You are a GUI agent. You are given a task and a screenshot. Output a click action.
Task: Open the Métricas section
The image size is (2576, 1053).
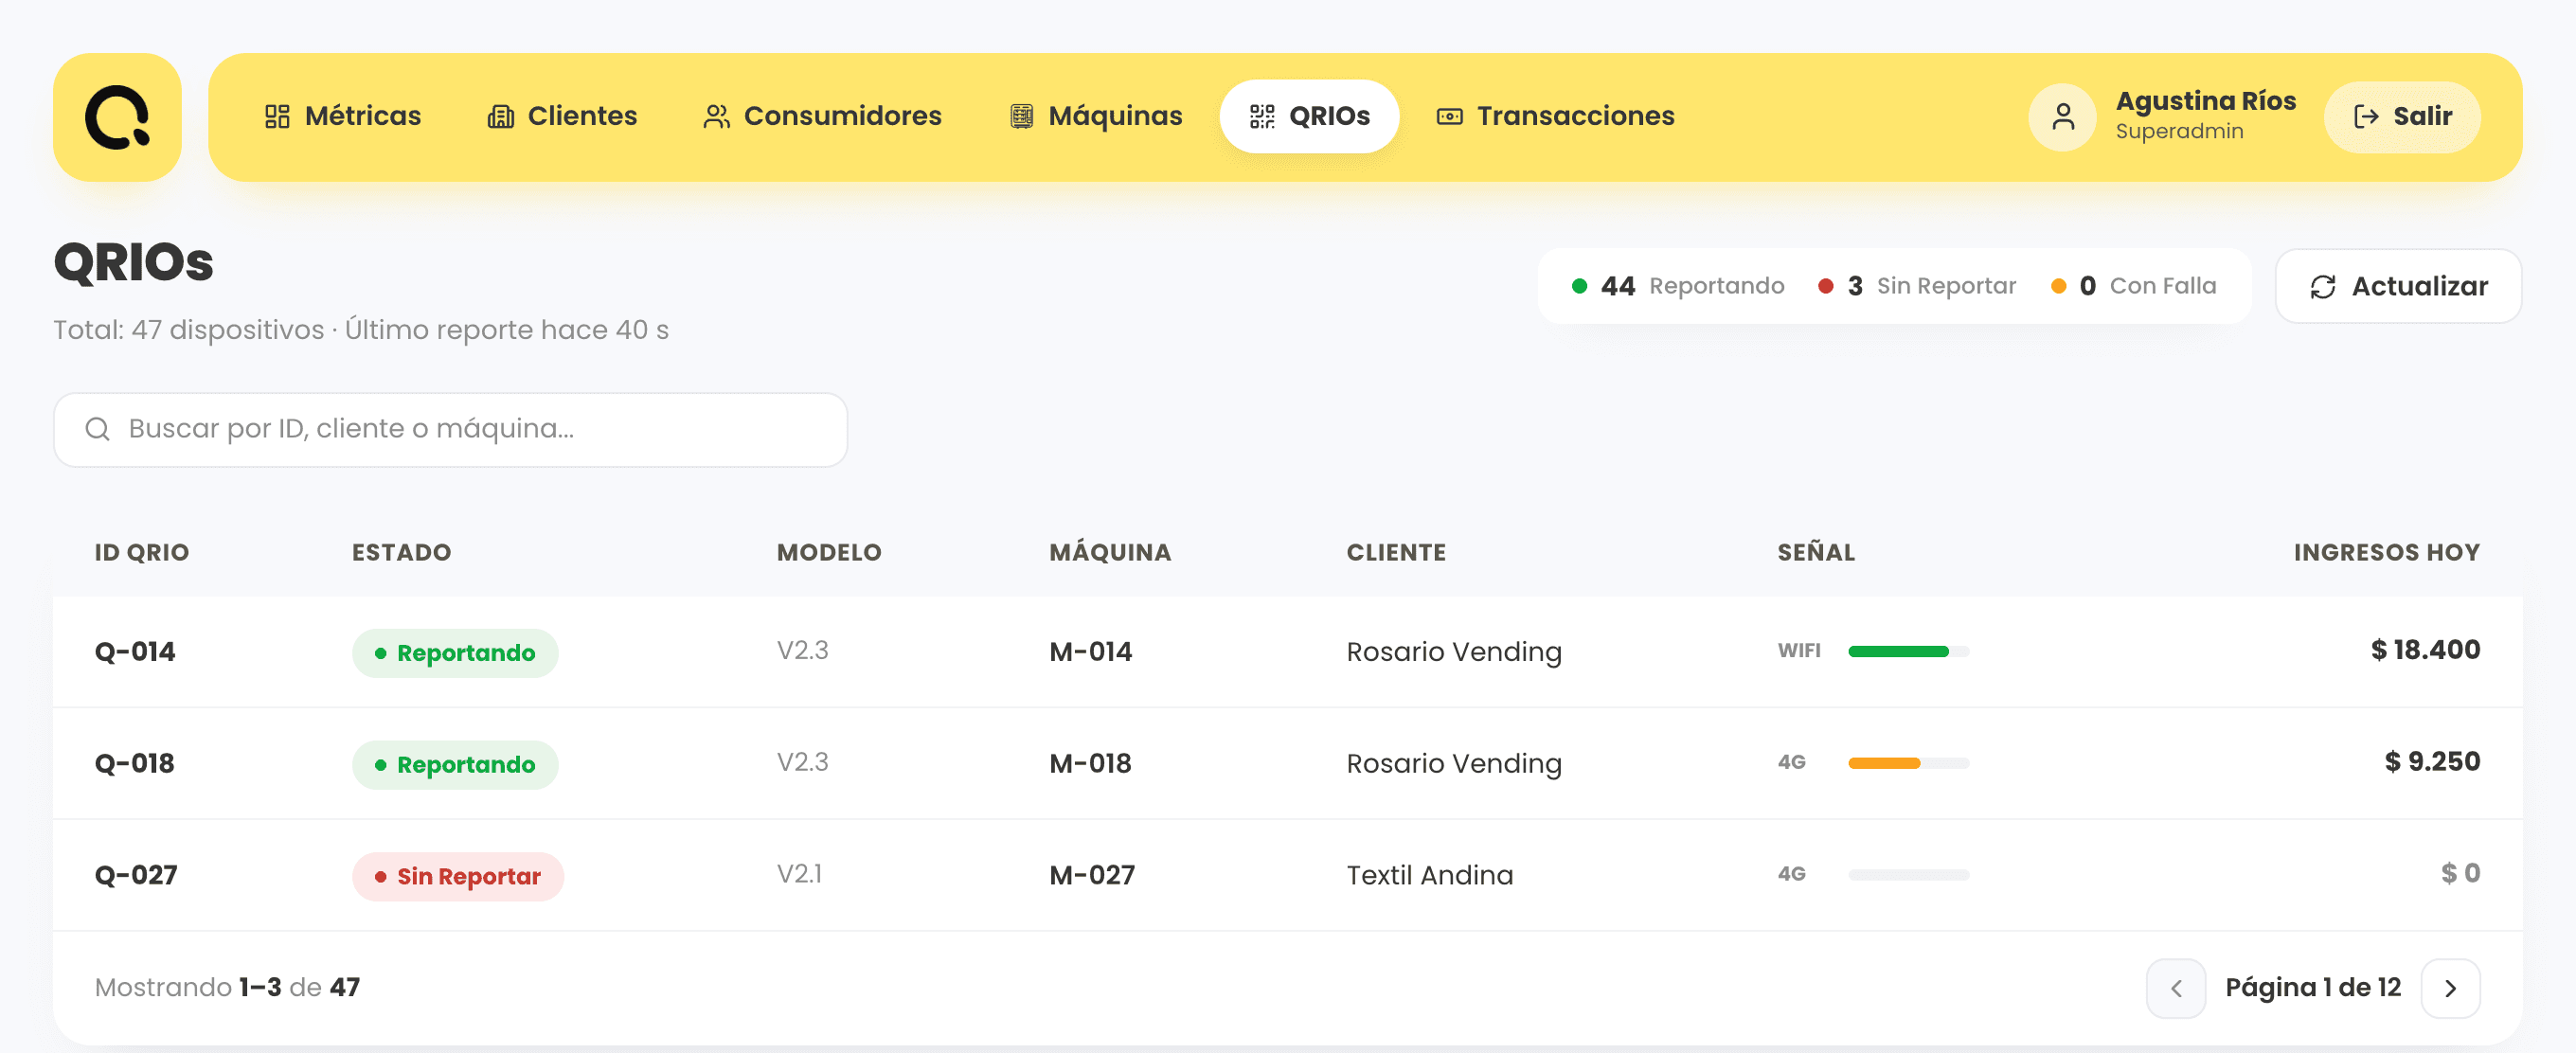coord(343,116)
